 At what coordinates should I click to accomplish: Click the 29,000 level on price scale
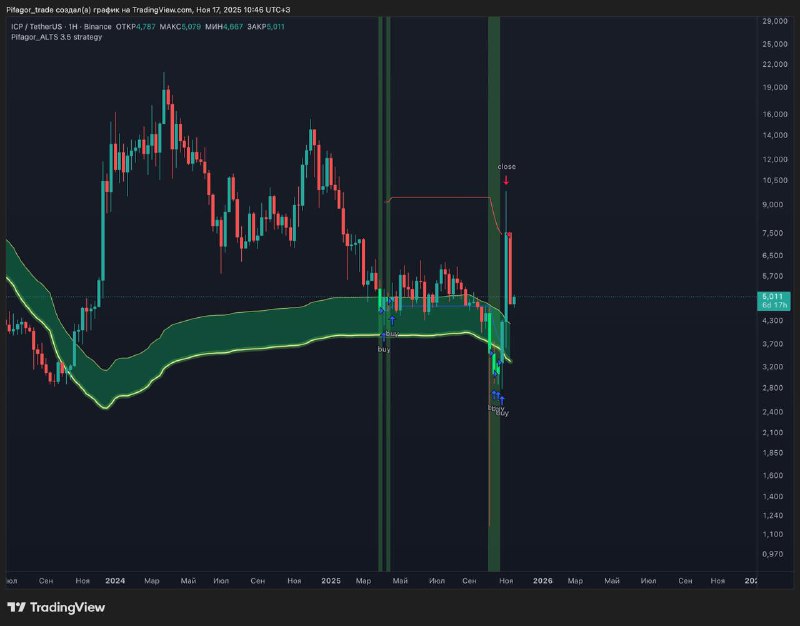(775, 21)
